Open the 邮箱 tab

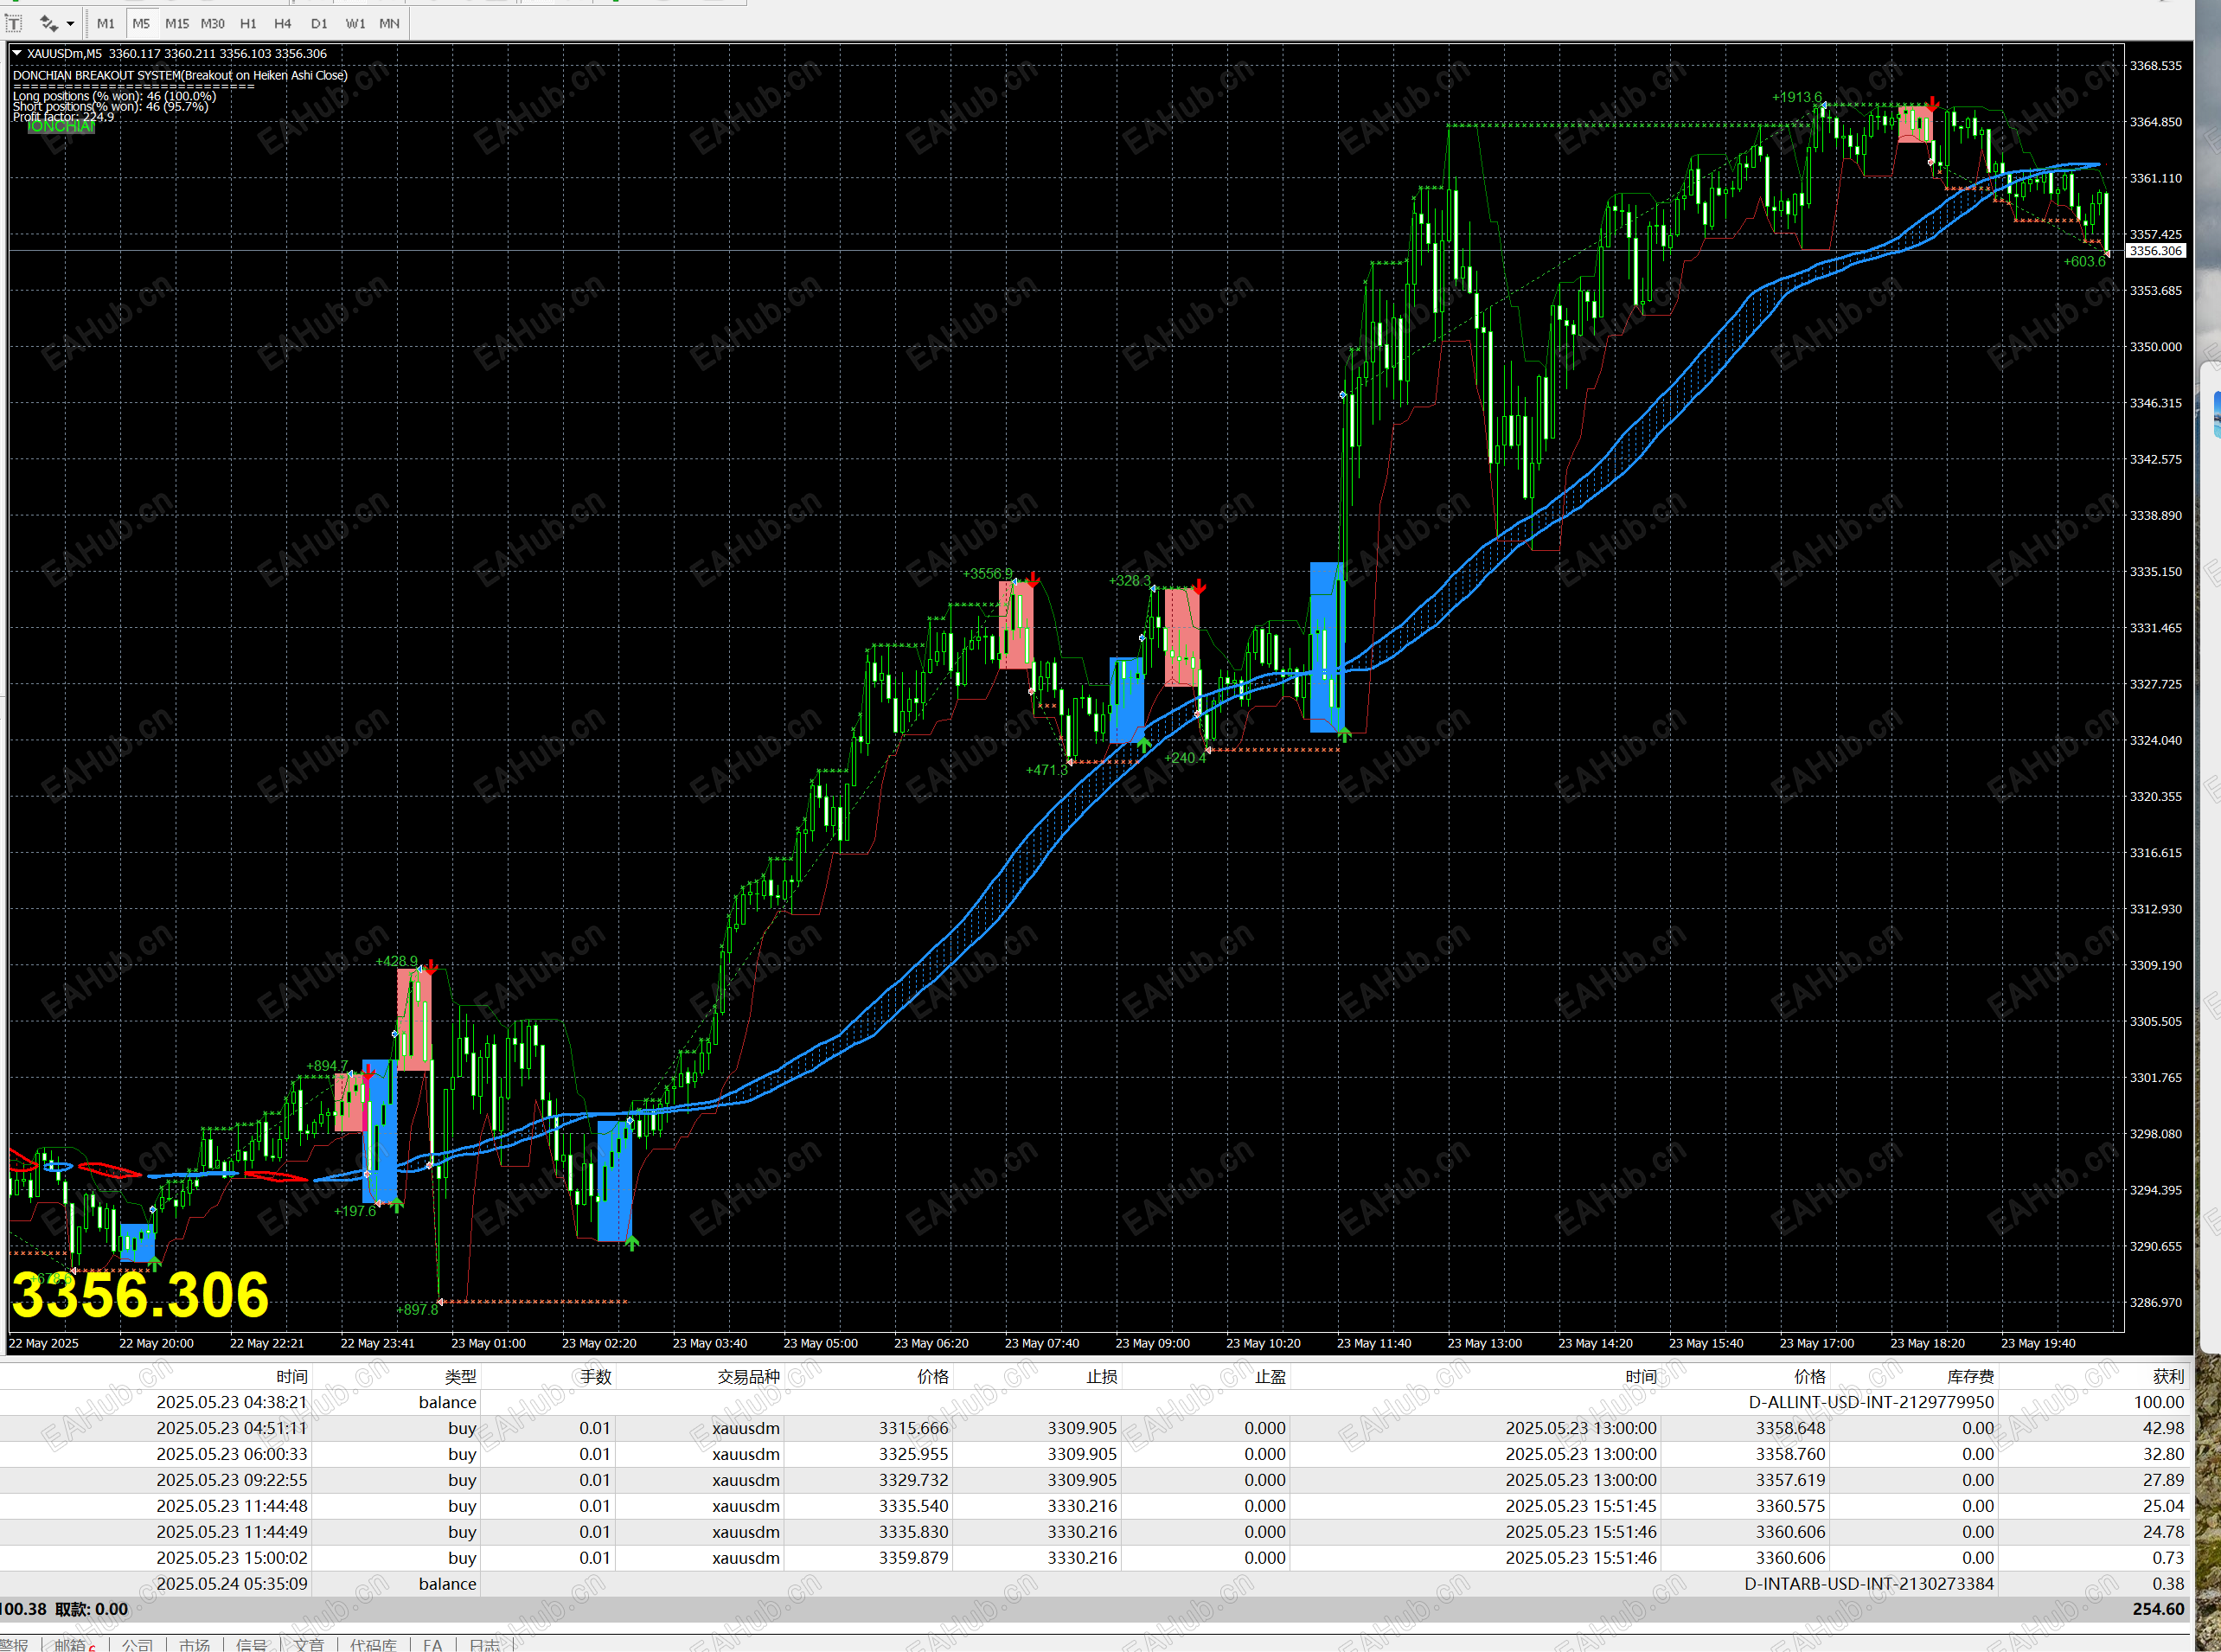click(x=70, y=1644)
